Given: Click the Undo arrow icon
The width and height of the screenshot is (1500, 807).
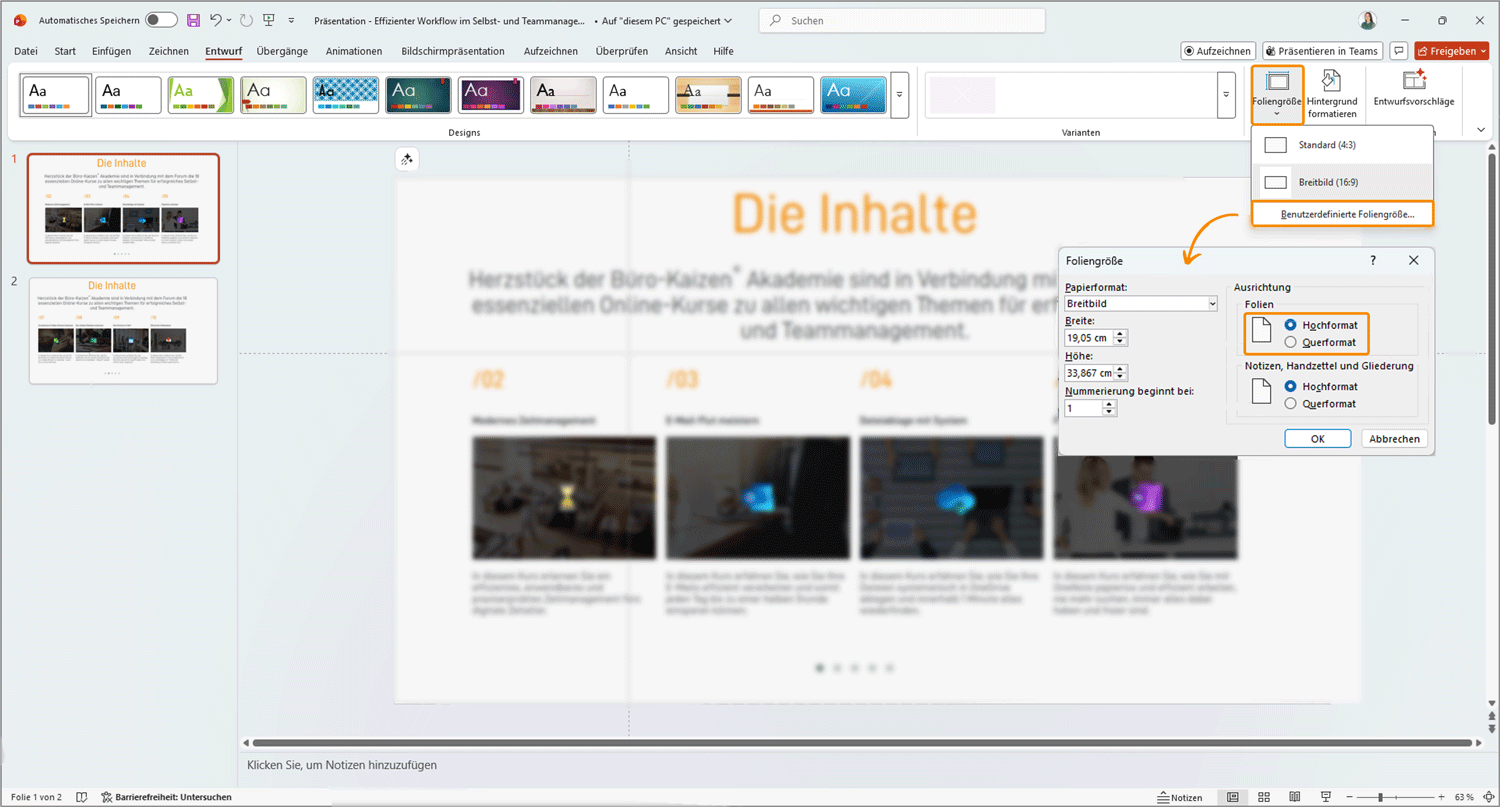Looking at the screenshot, I should [x=216, y=20].
